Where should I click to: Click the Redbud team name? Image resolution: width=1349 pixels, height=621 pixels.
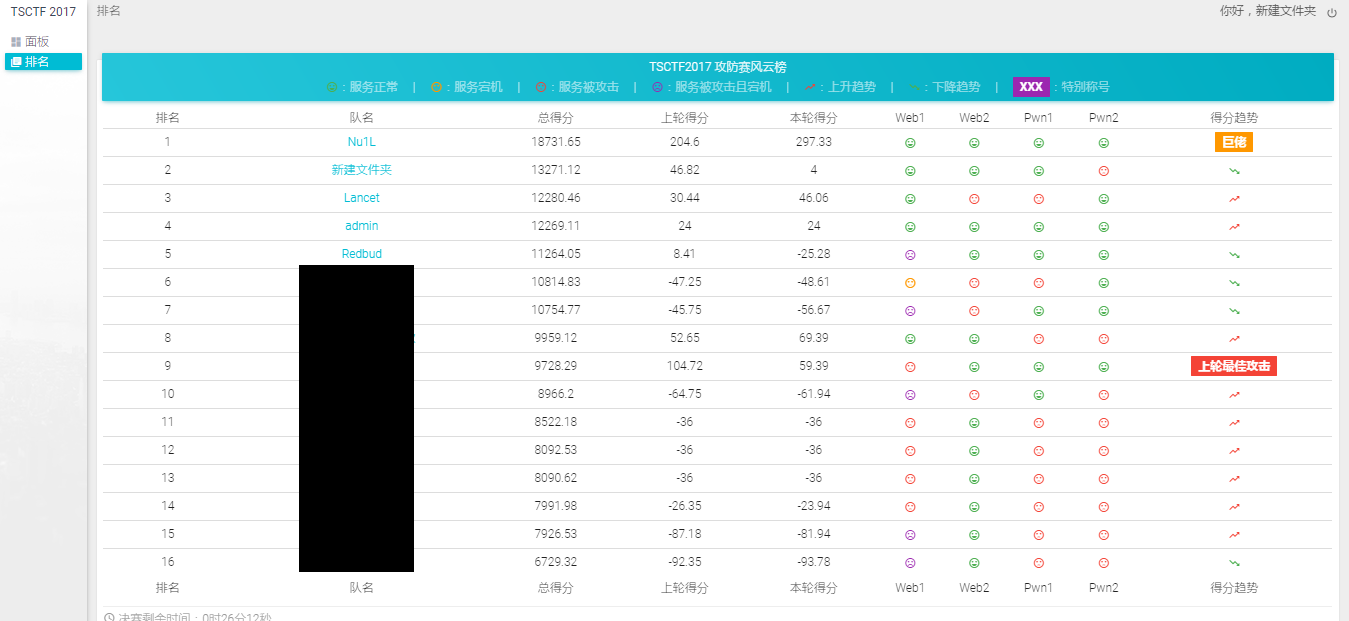[x=362, y=254]
